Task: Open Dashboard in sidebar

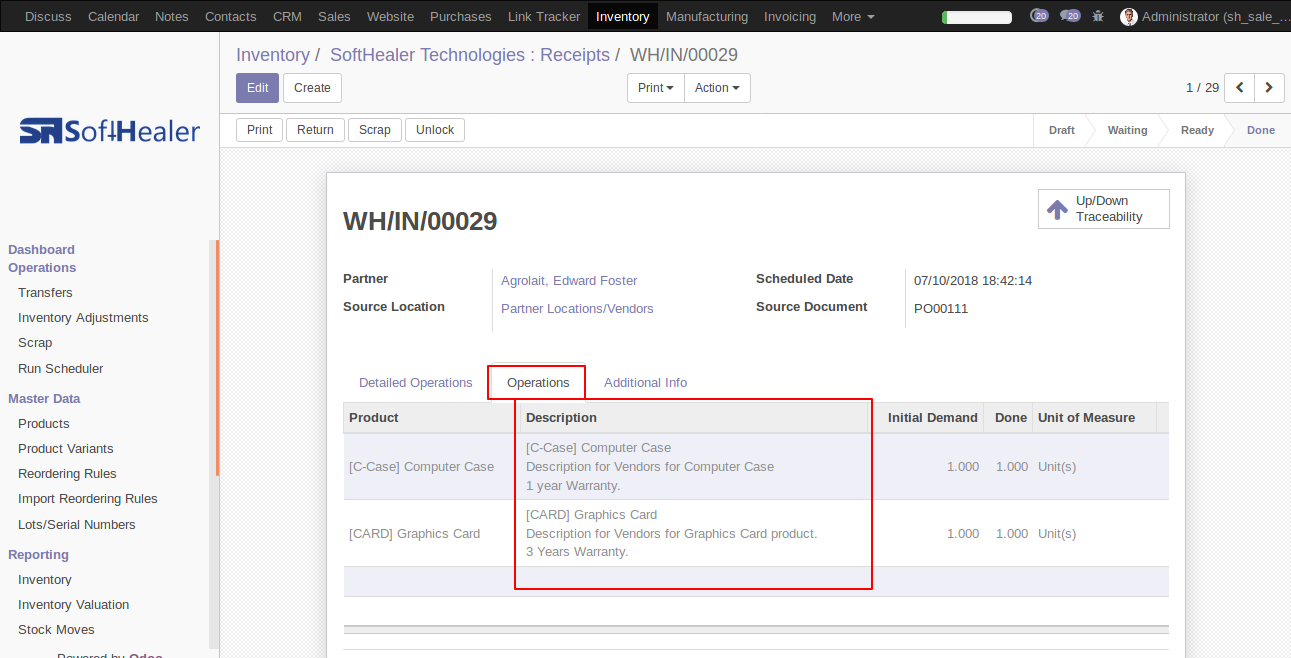Action: [41, 250]
